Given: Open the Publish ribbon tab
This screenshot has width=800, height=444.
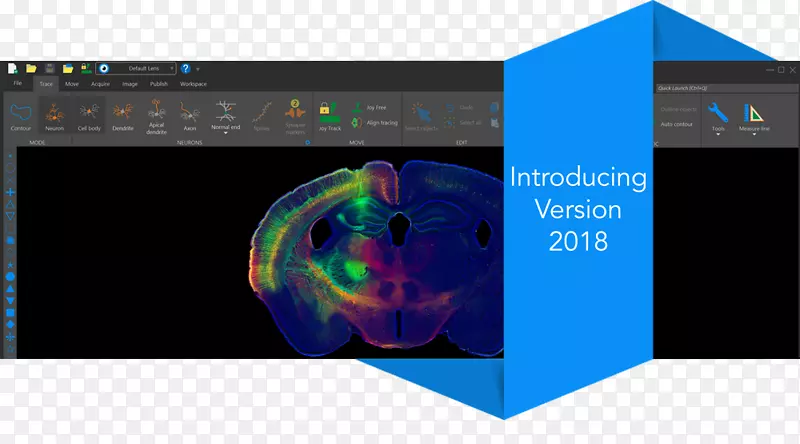Looking at the screenshot, I should pyautogui.click(x=159, y=84).
